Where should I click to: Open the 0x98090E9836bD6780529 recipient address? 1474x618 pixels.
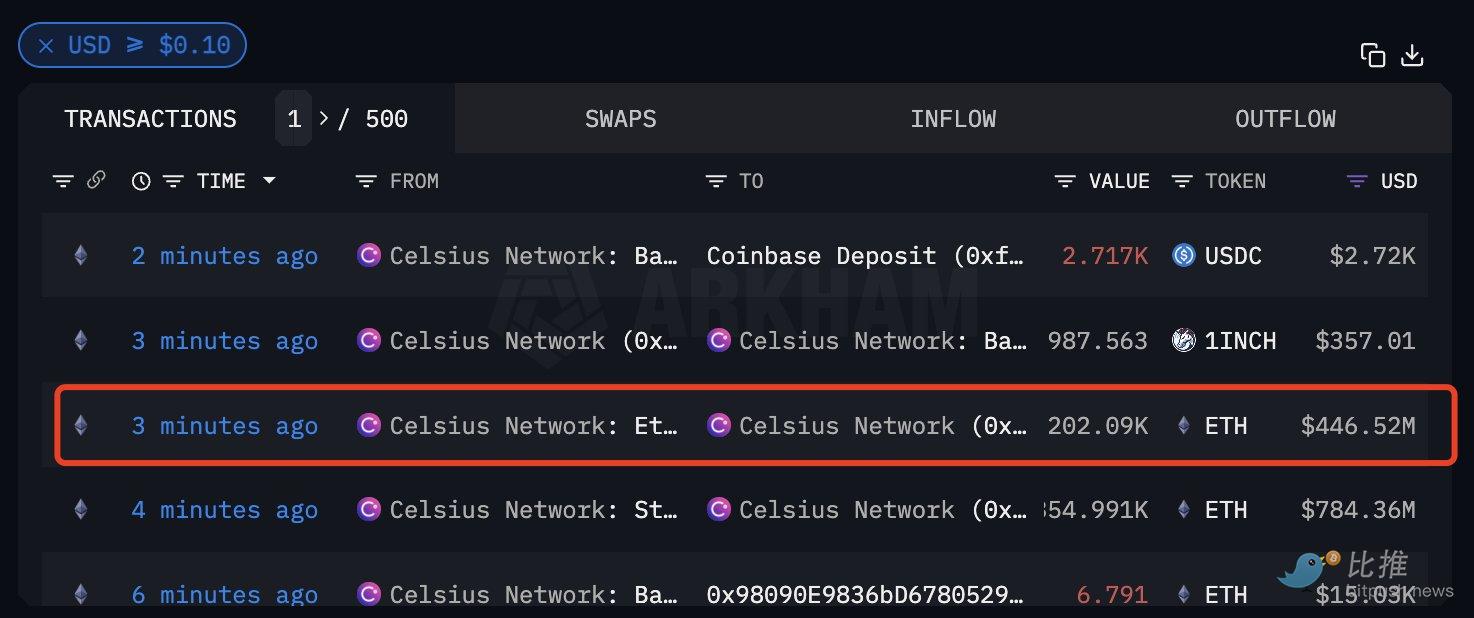[x=866, y=594]
